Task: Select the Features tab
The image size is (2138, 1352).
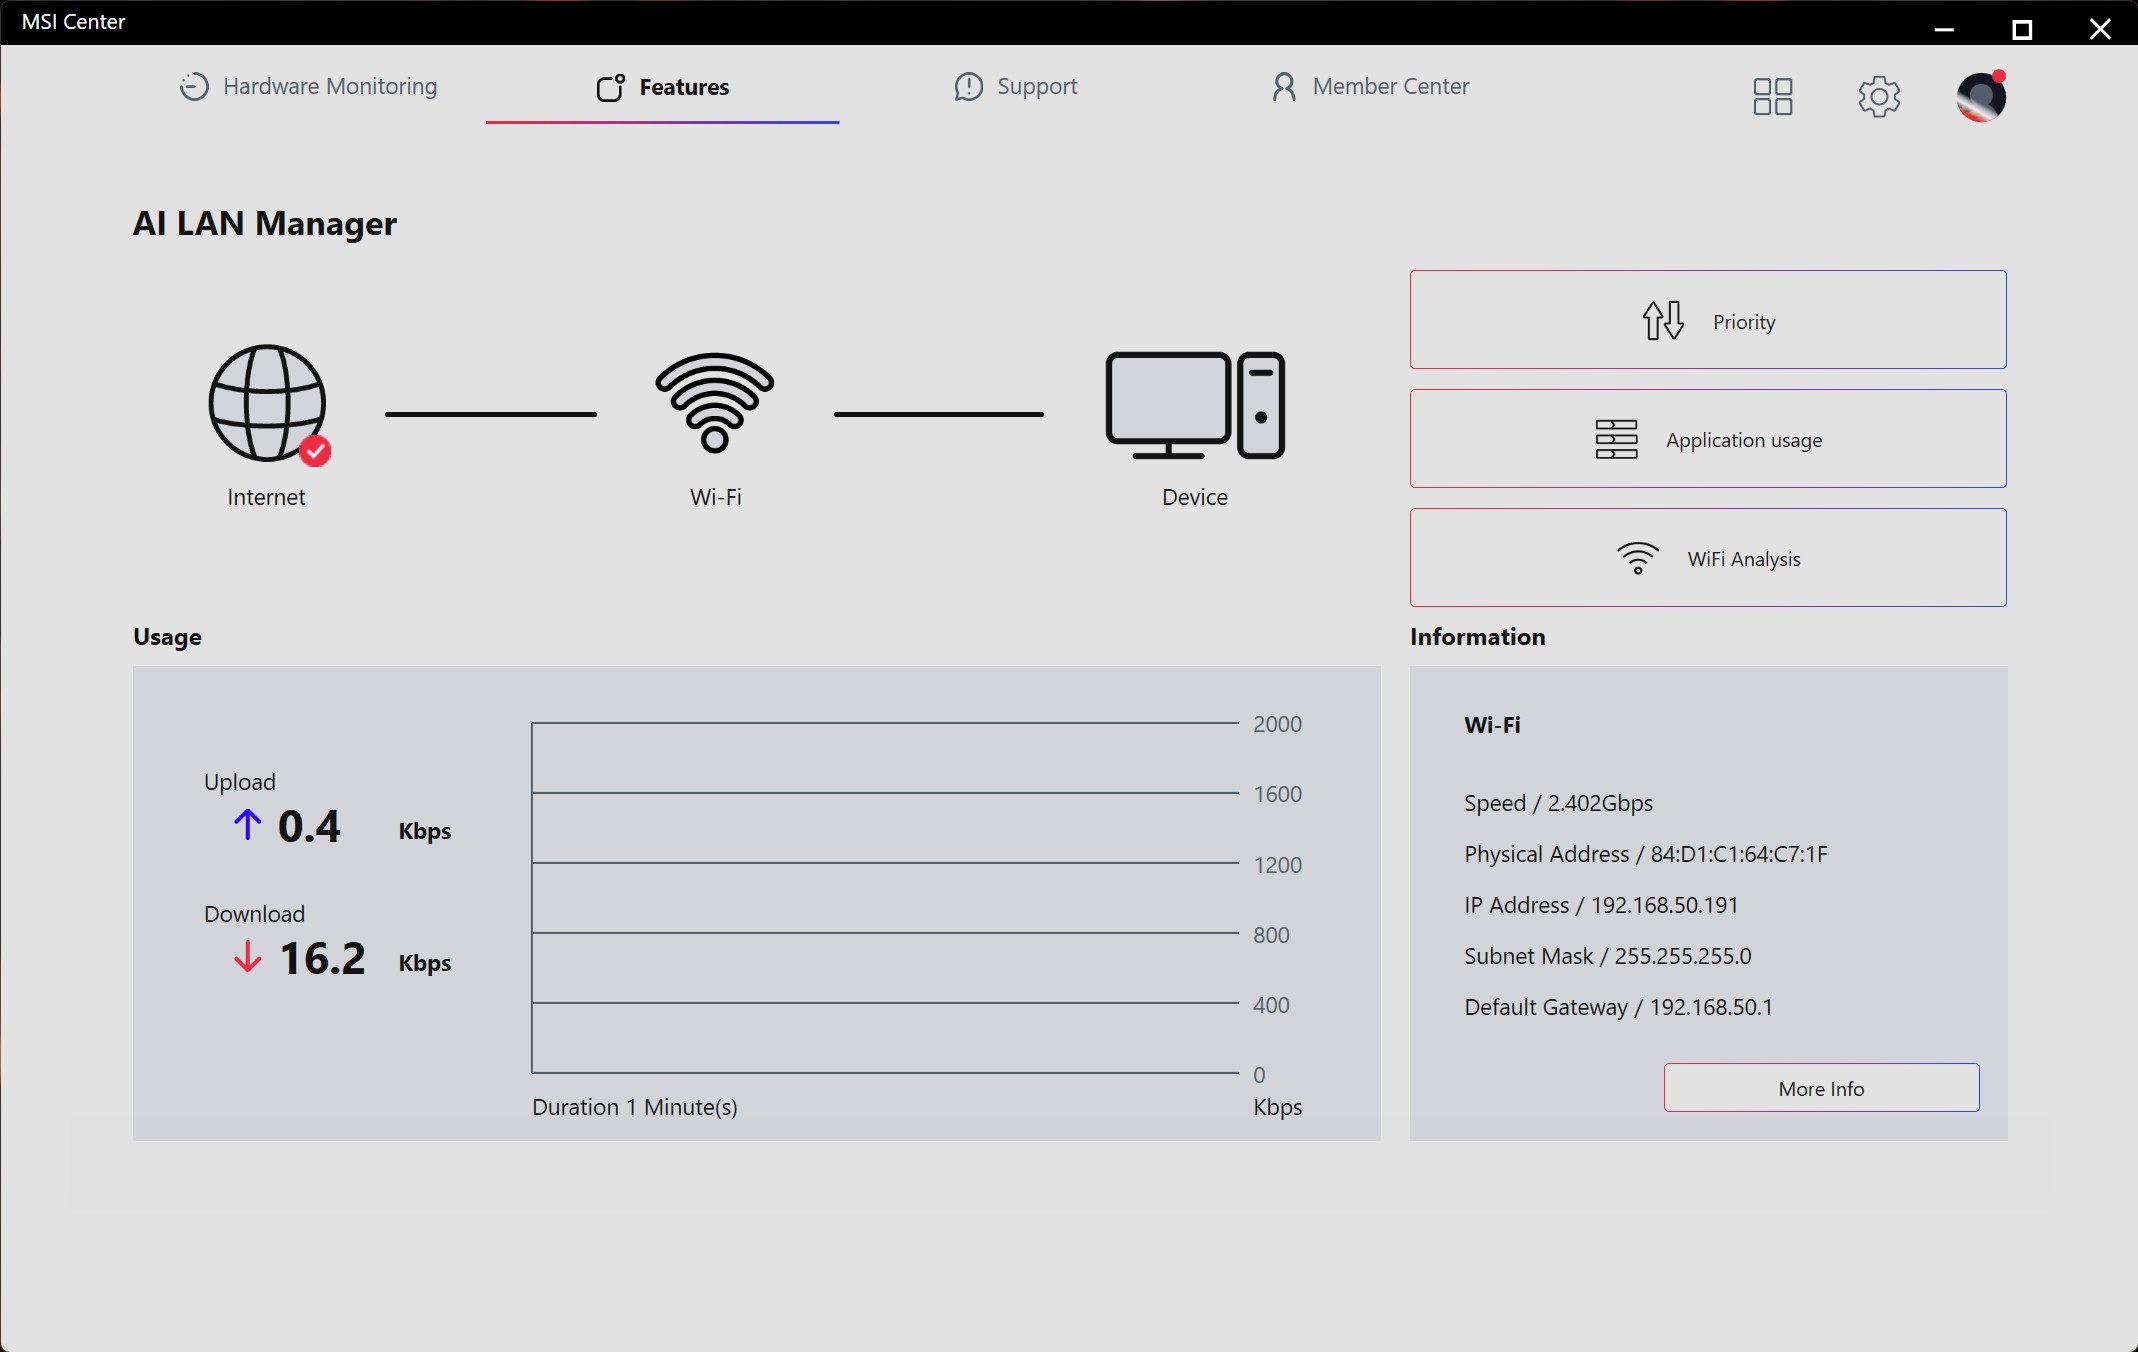Action: [x=663, y=88]
